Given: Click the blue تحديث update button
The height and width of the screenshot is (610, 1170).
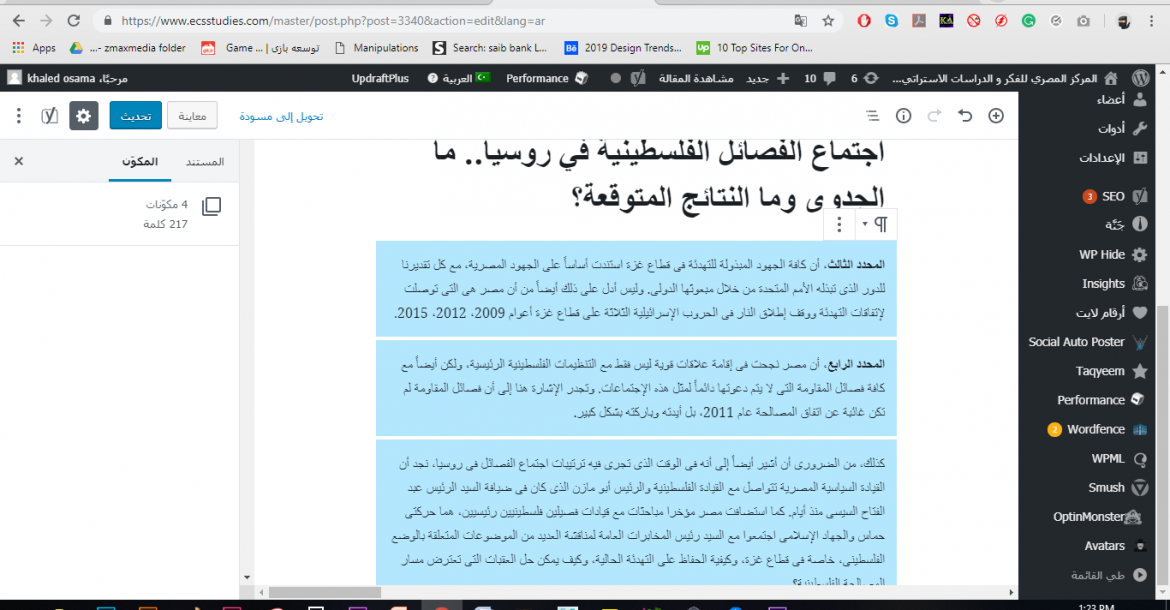Looking at the screenshot, I should (135, 116).
